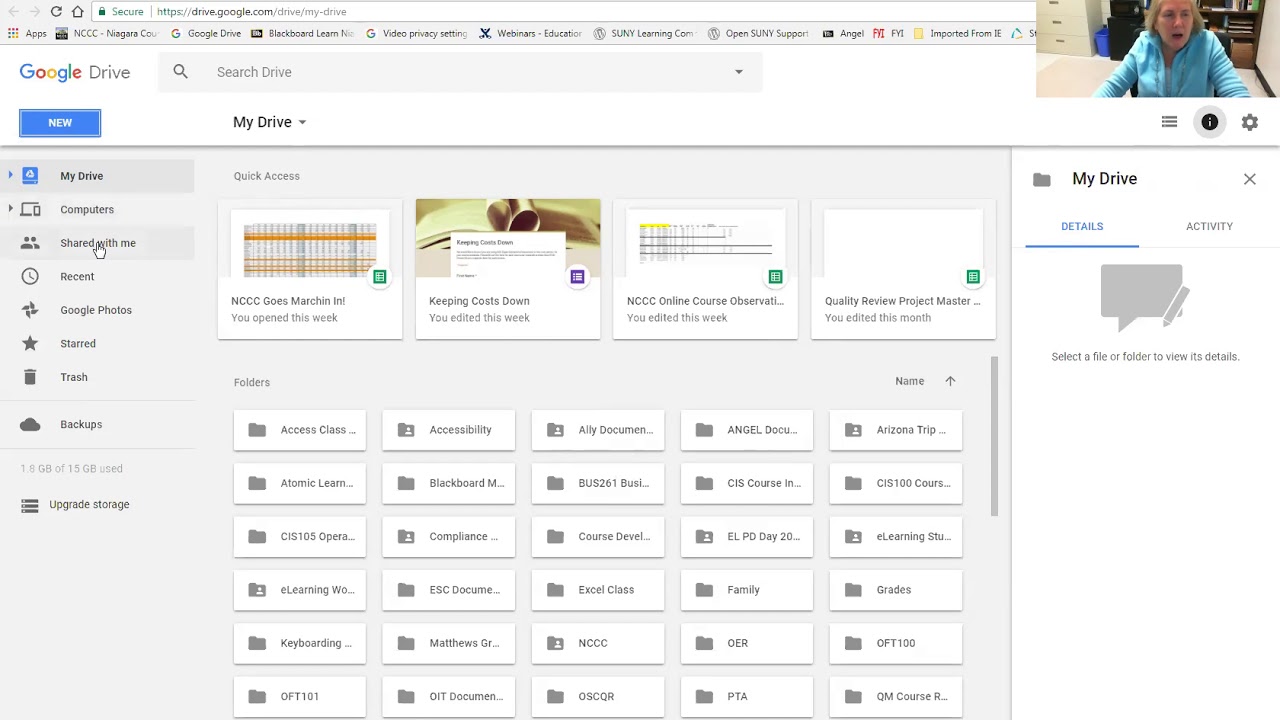Click the Recent clock icon
The image size is (1280, 720).
[x=30, y=277]
